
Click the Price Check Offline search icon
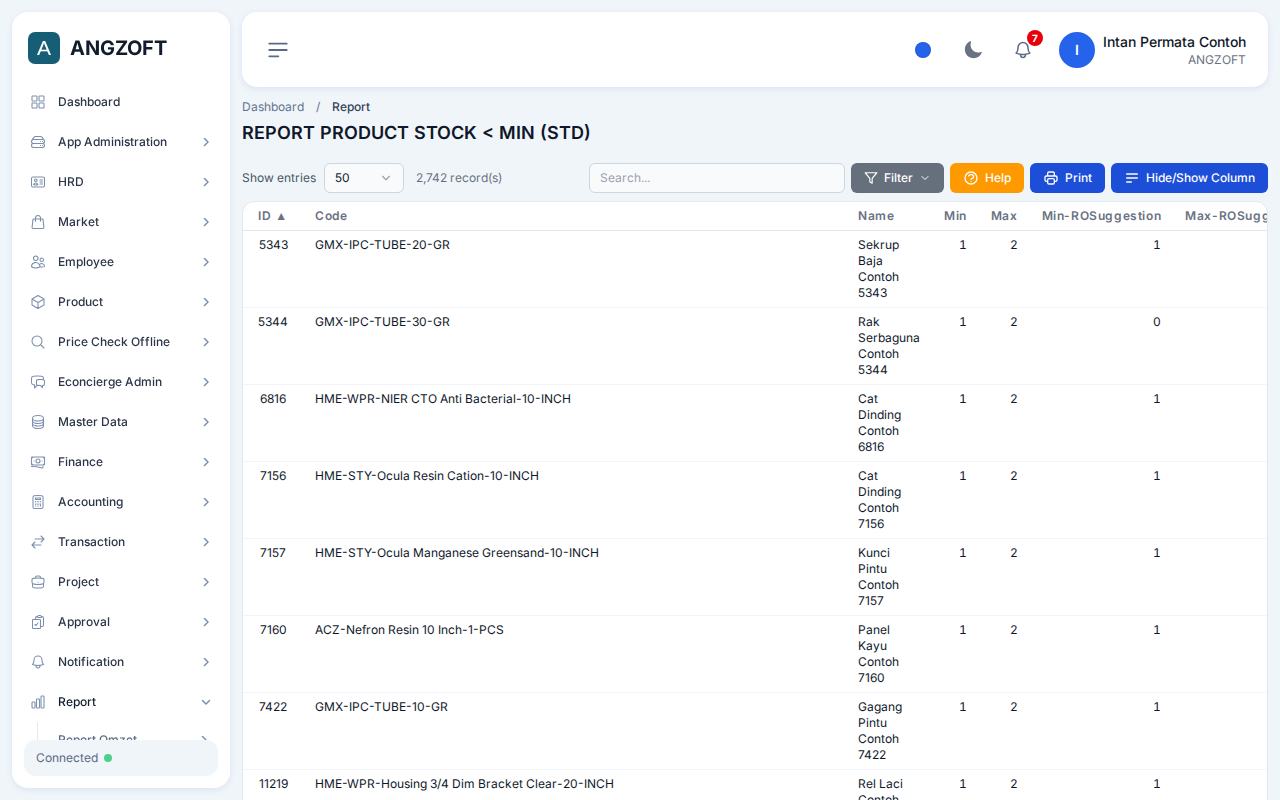38,342
